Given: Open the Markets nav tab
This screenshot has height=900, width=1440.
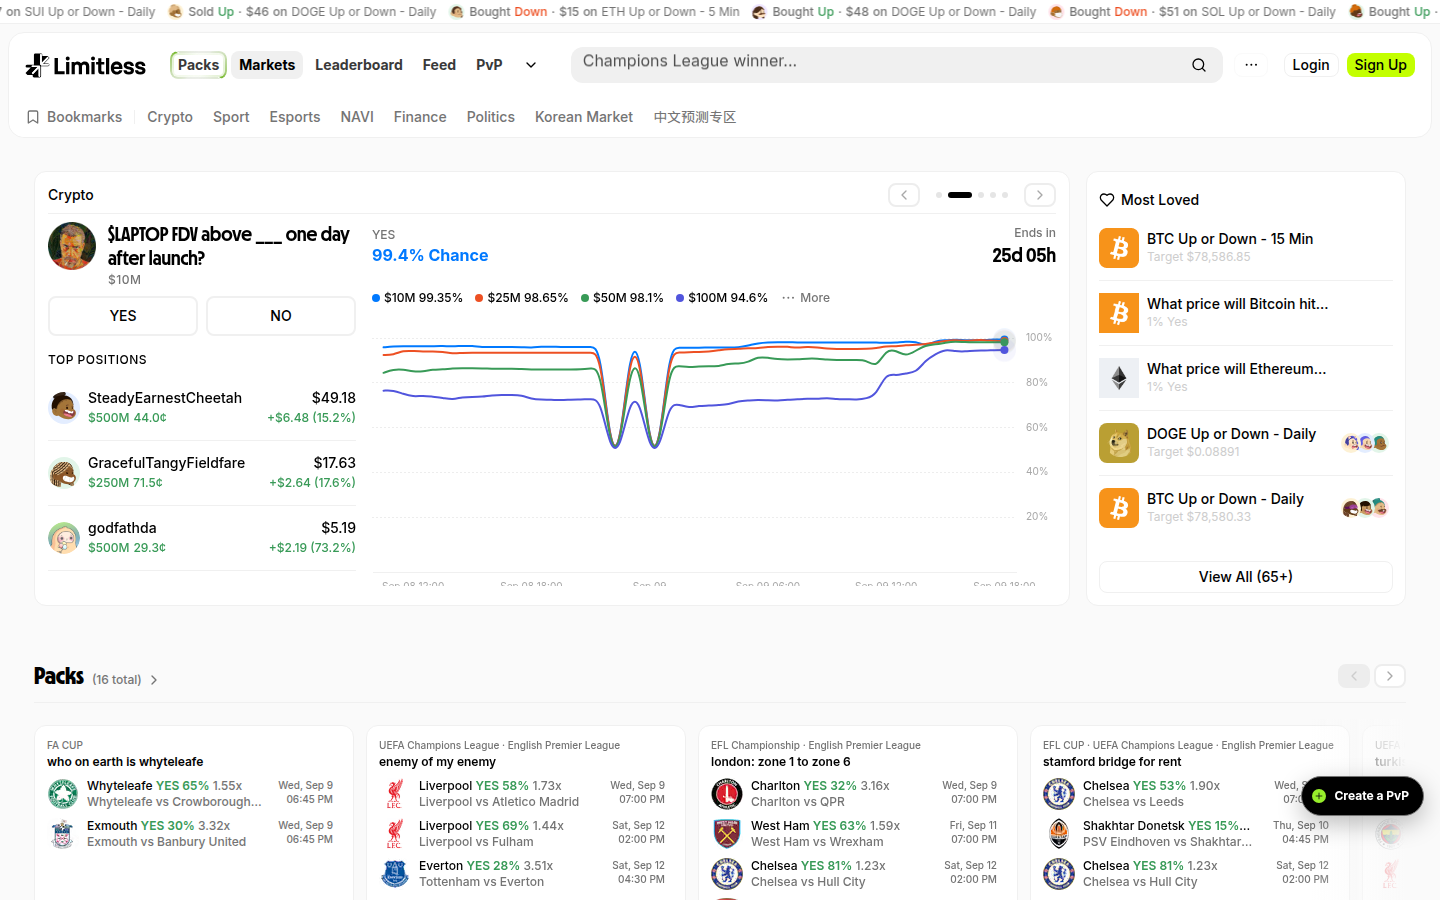Looking at the screenshot, I should [267, 65].
